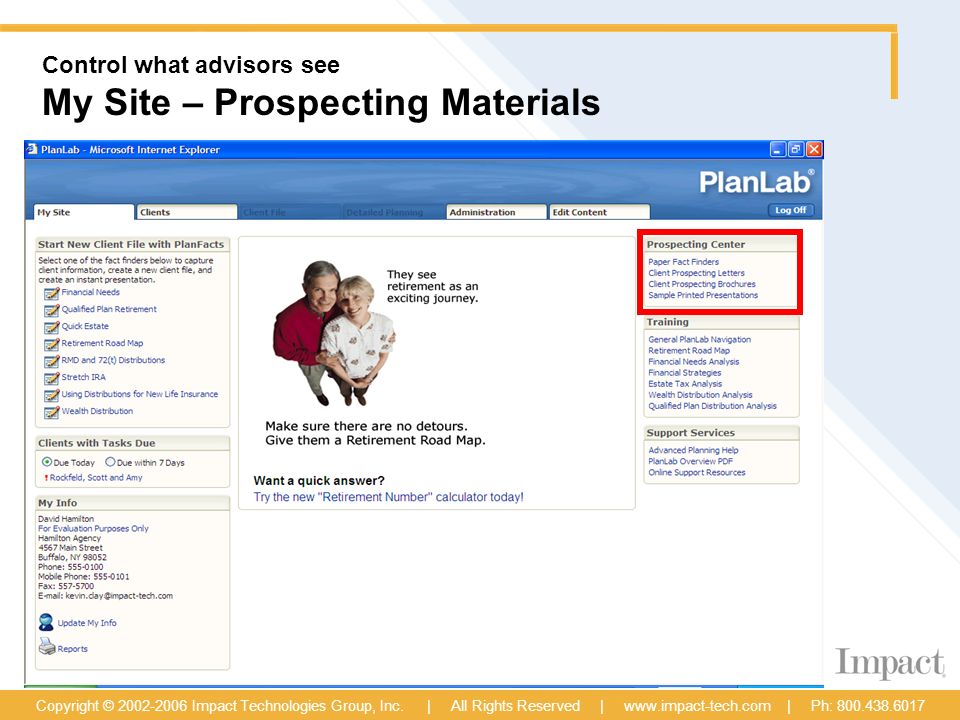Viewport: 960px width, 720px height.
Task: Click the RMD and 72(t) Distributions icon
Action: pyautogui.click(x=51, y=361)
